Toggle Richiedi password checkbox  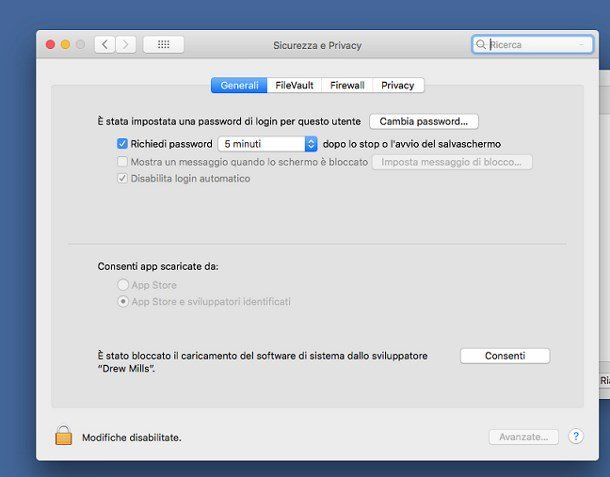(122, 144)
